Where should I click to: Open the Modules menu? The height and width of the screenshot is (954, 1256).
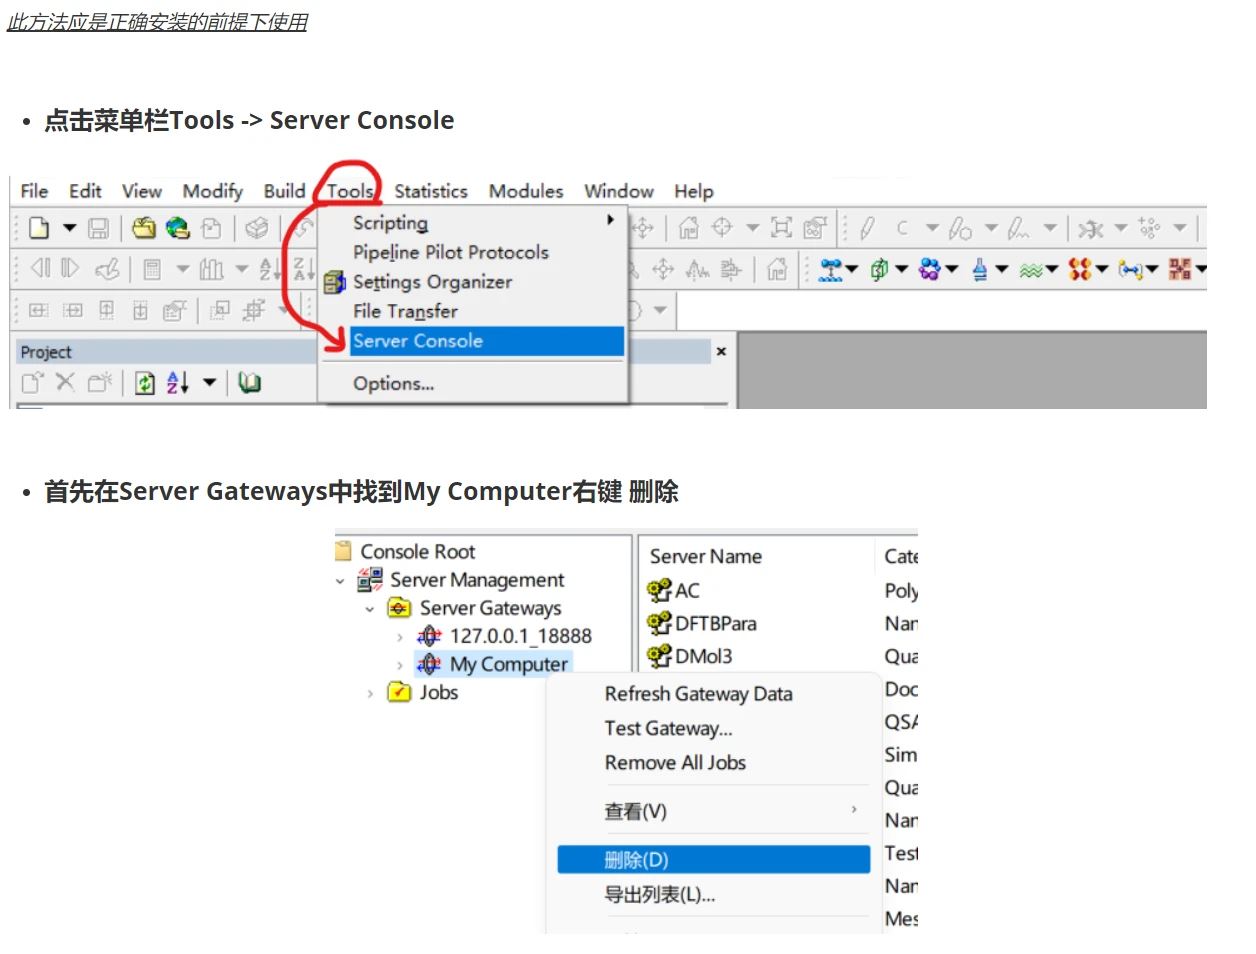point(526,191)
